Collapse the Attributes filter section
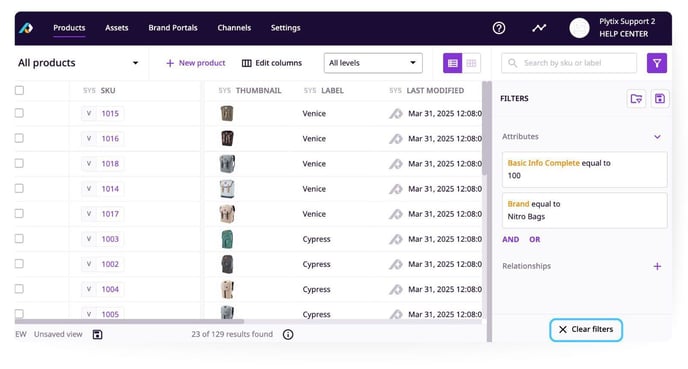This screenshot has width=688, height=369. pyautogui.click(x=657, y=137)
